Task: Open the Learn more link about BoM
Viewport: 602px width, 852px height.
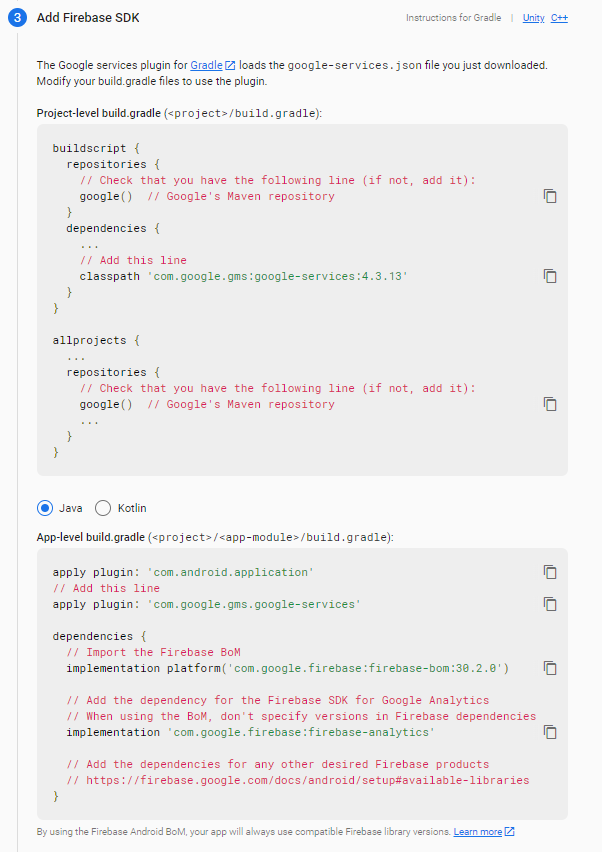Action: coord(478,832)
